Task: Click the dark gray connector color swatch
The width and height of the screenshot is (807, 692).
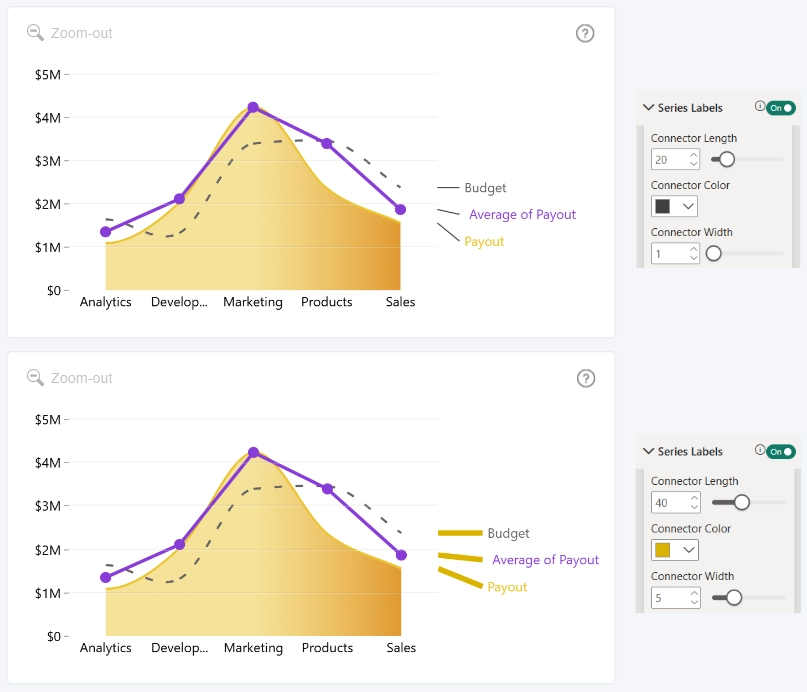Action: (662, 206)
